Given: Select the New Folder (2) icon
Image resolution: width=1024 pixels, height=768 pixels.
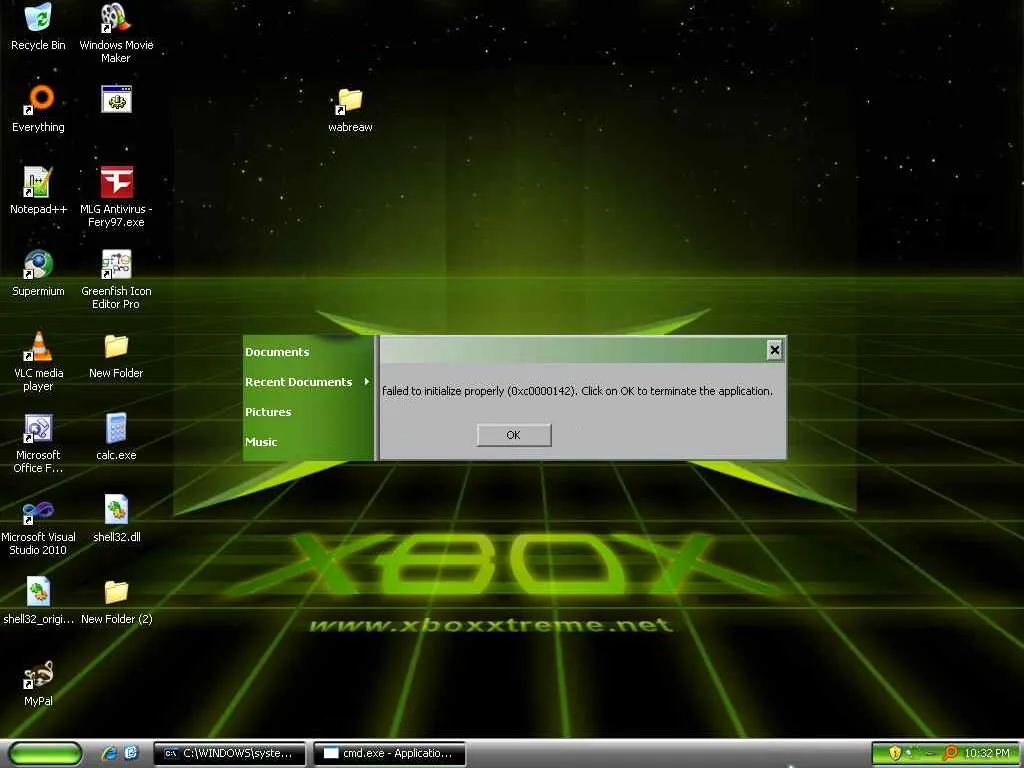Looking at the screenshot, I should coord(116,601).
